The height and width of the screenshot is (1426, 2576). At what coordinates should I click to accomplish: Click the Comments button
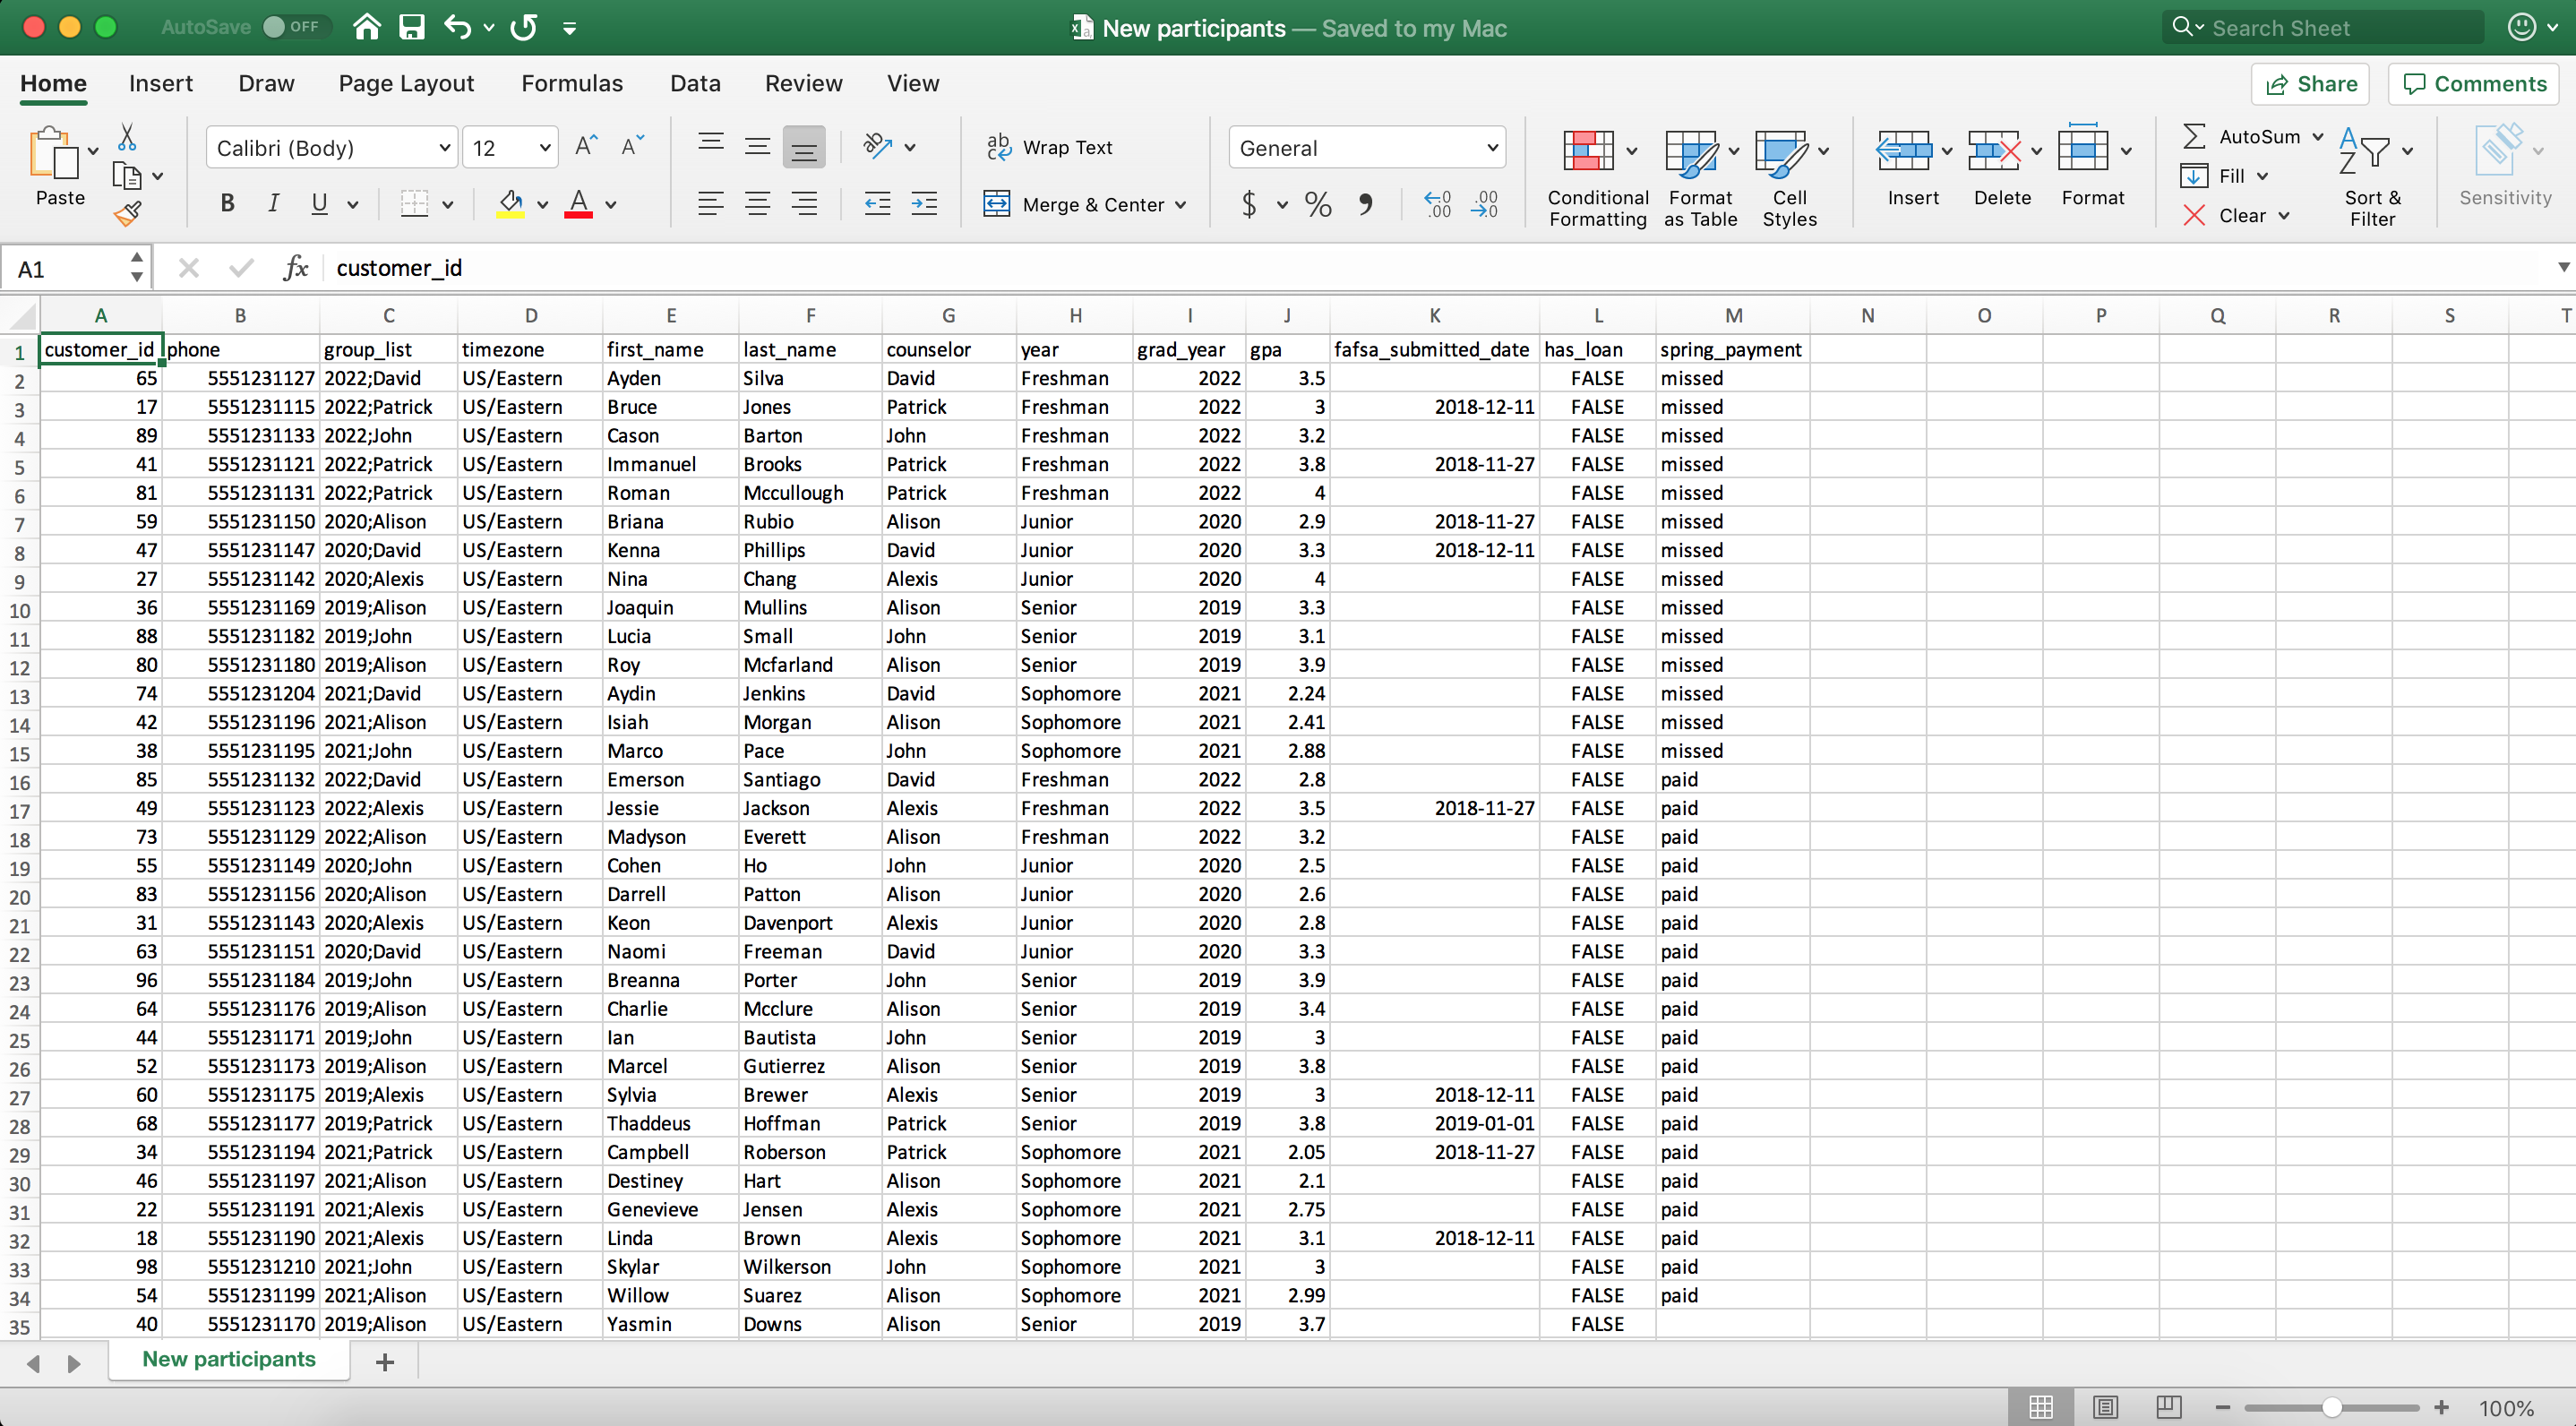tap(2474, 84)
